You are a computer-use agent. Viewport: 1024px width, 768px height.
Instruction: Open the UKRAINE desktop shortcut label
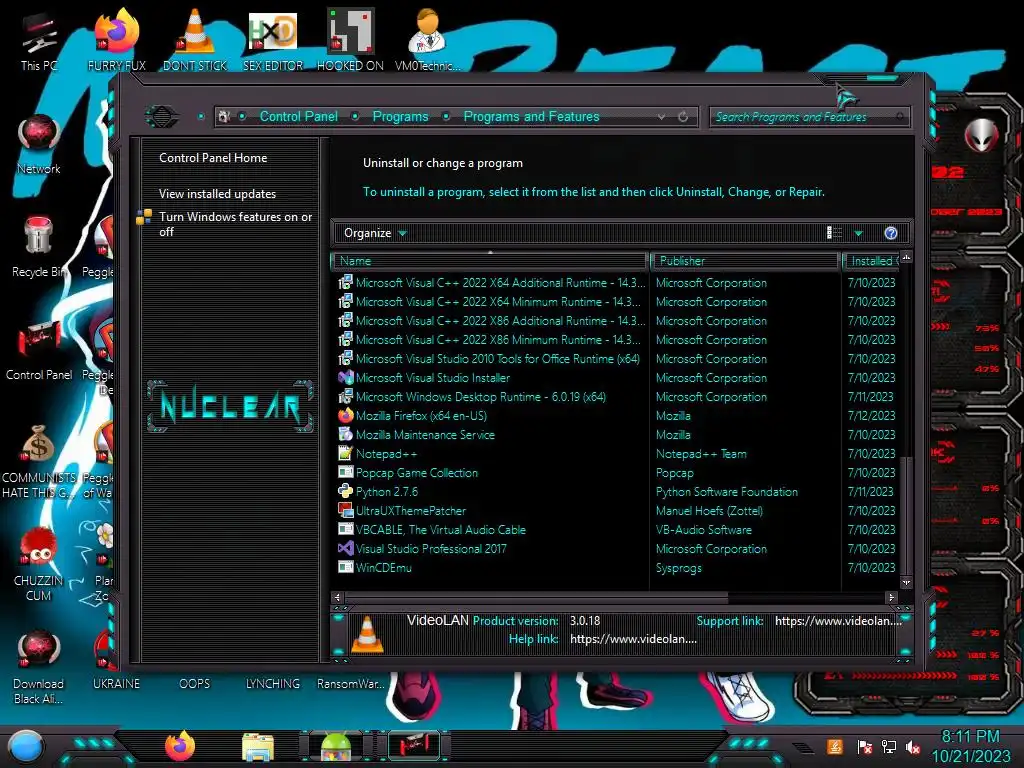coord(116,683)
